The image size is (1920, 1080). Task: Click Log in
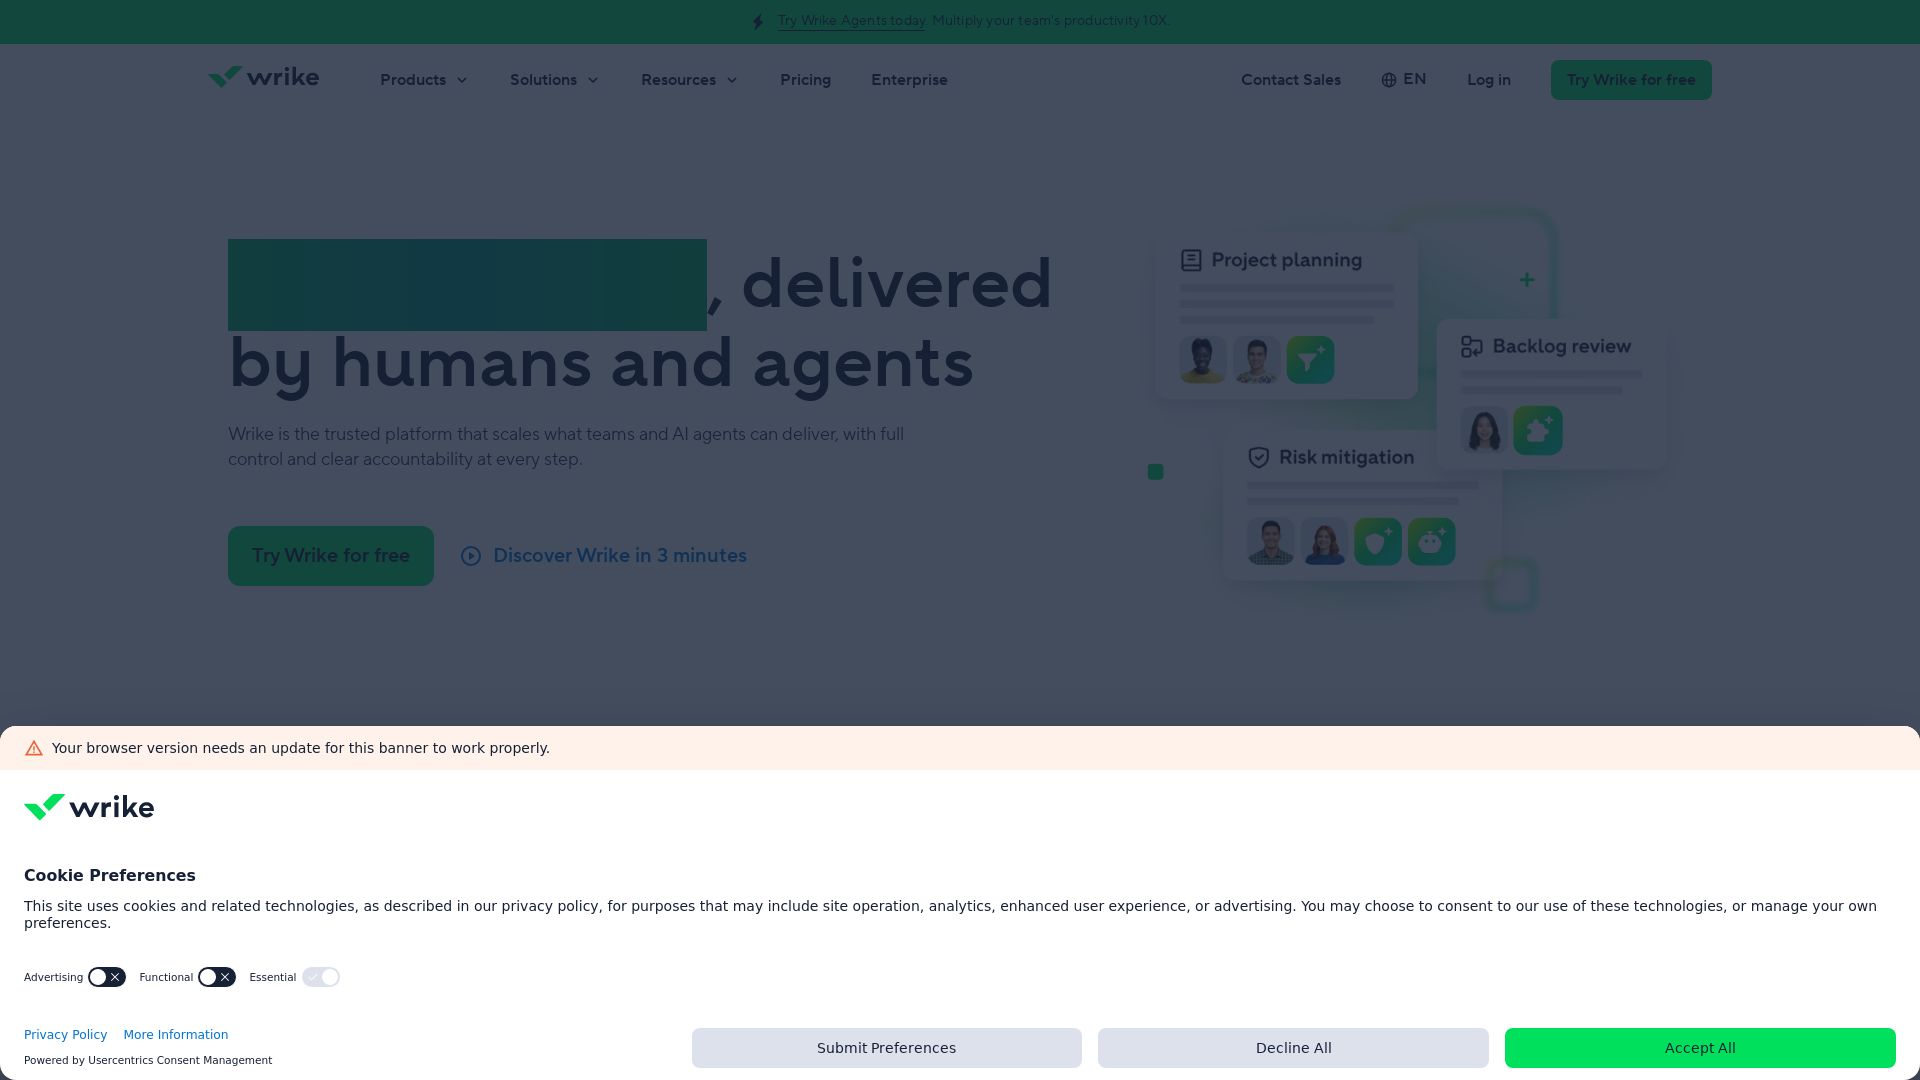[1489, 80]
